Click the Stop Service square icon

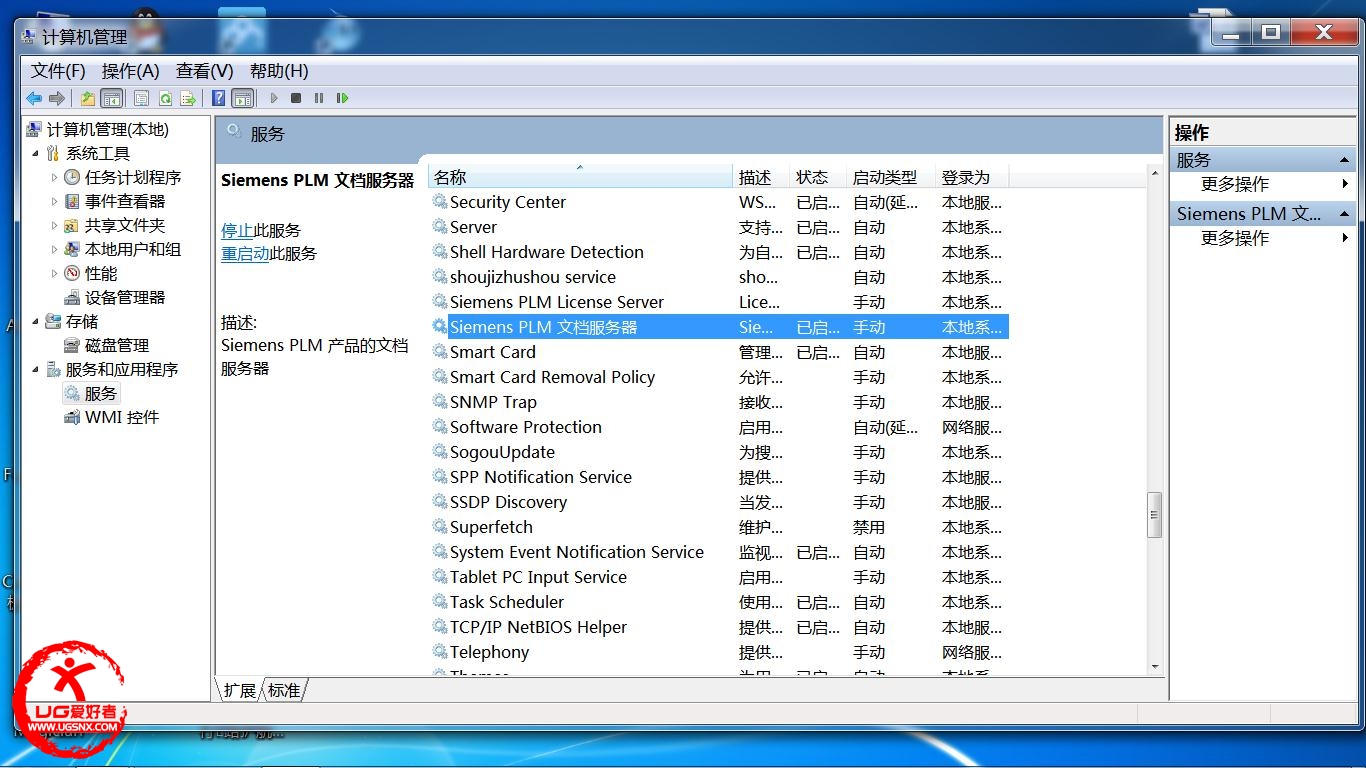pos(296,98)
